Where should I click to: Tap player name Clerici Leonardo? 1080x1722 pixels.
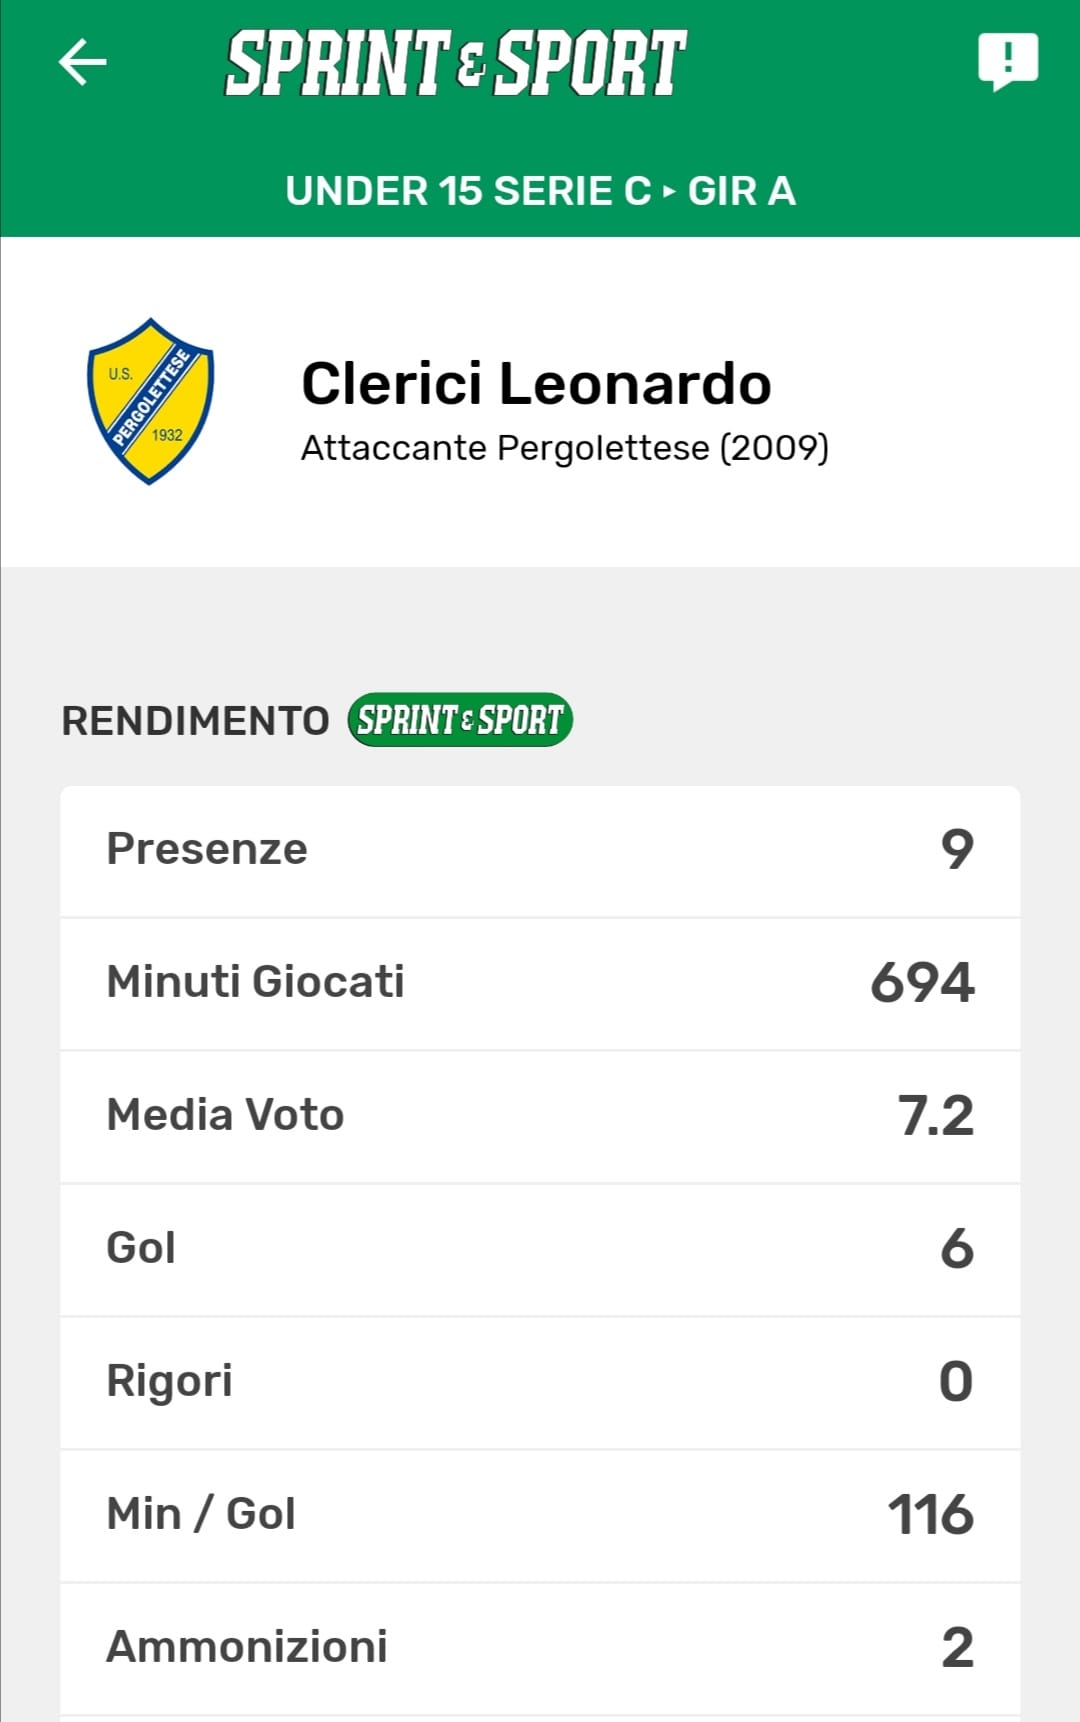[536, 384]
